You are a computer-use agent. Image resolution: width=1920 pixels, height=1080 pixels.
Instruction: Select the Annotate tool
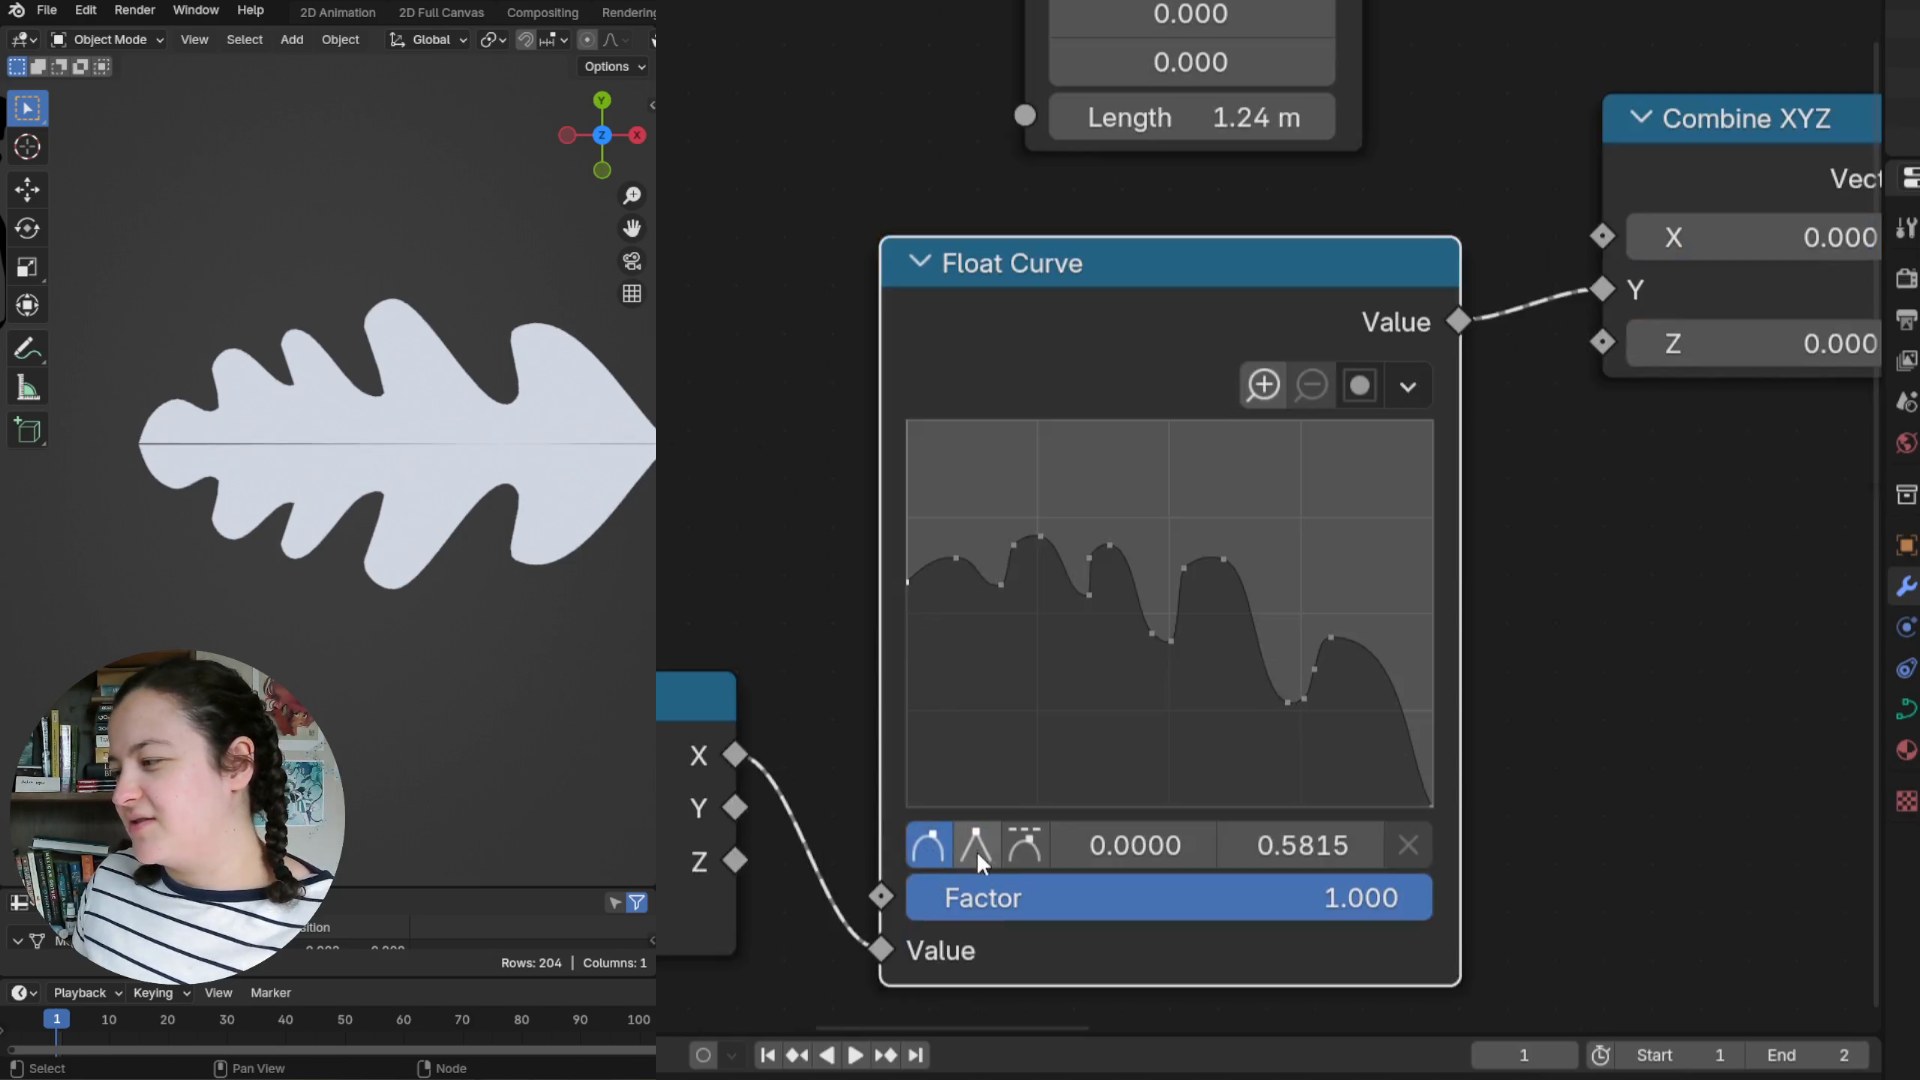click(27, 348)
